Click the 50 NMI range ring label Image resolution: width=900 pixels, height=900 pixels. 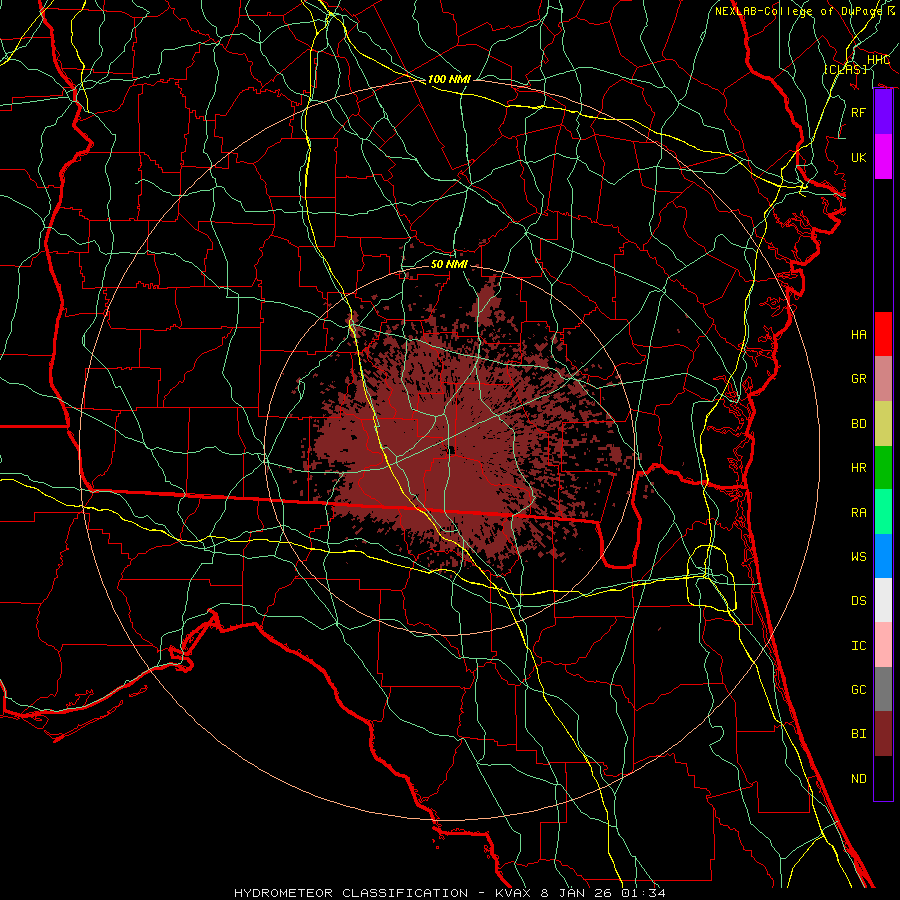coord(449,264)
